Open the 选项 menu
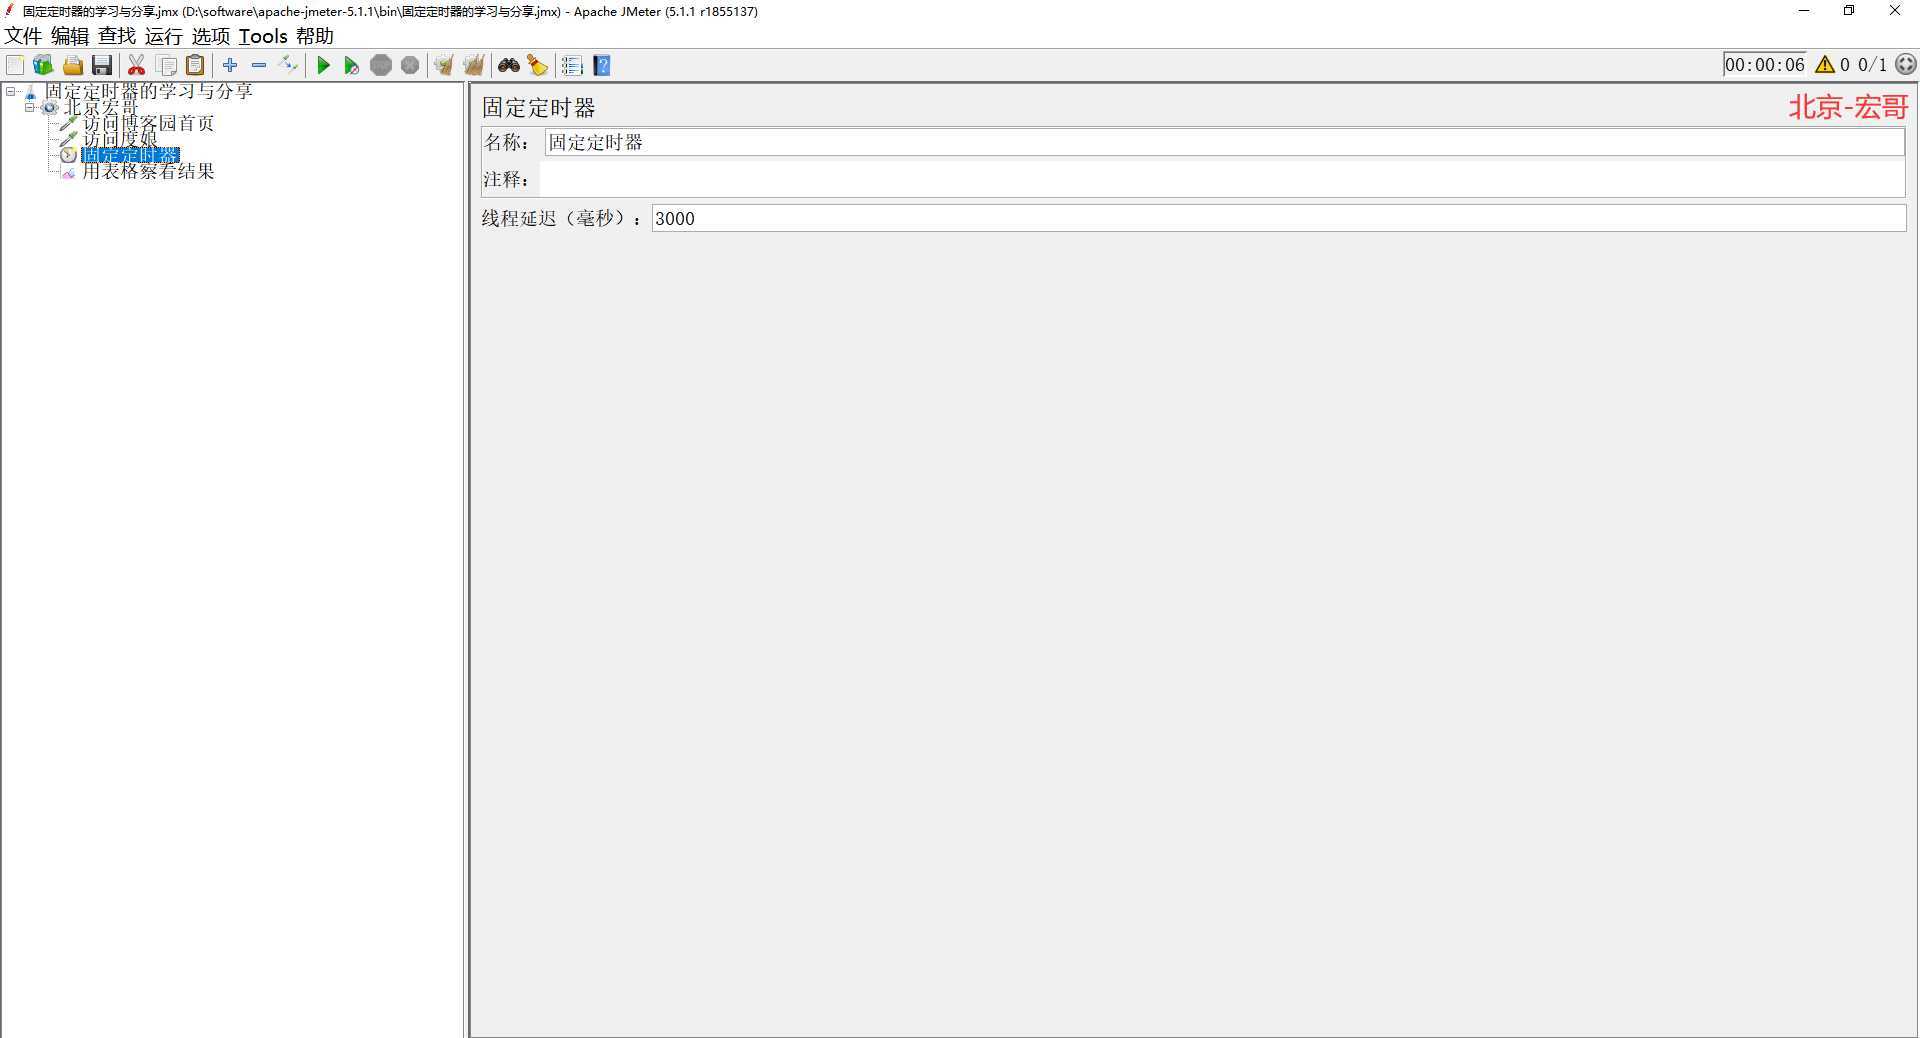 coord(211,36)
